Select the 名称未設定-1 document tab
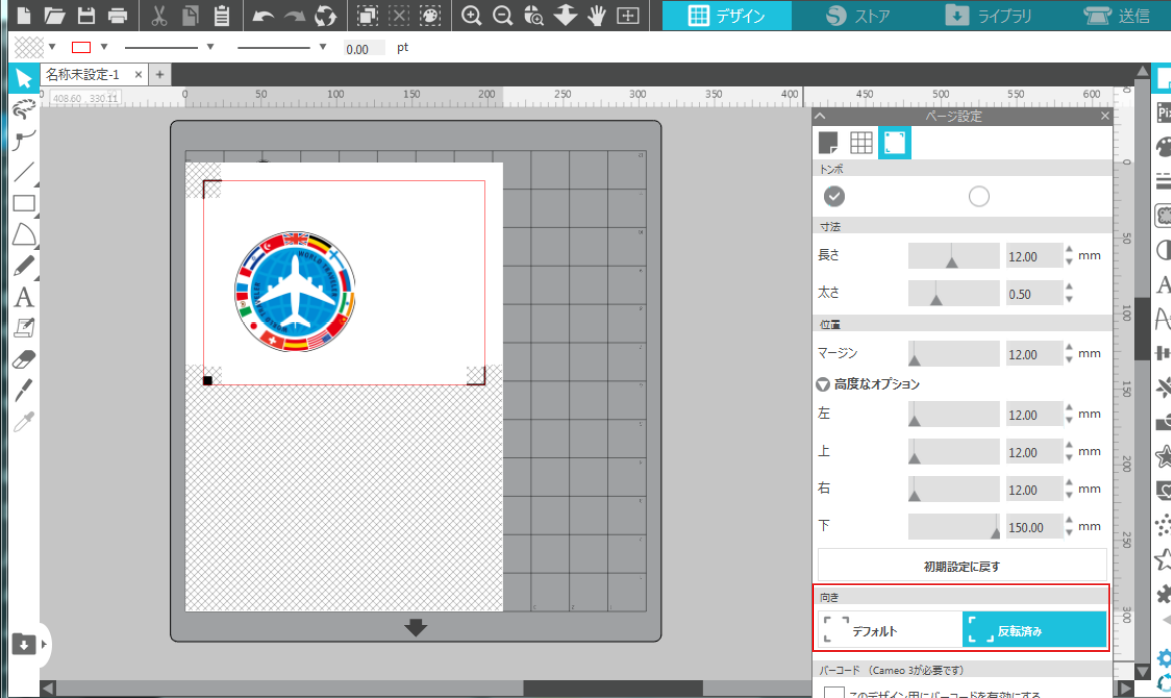The width and height of the screenshot is (1171, 698). tap(83, 75)
